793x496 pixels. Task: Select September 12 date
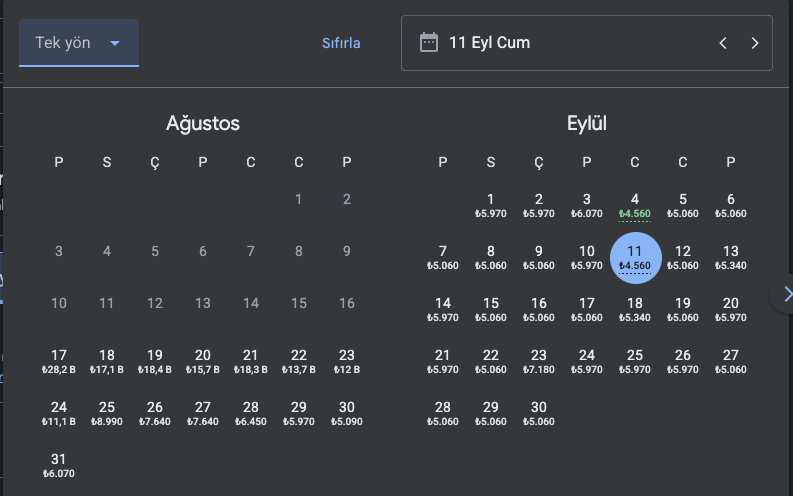pos(683,258)
